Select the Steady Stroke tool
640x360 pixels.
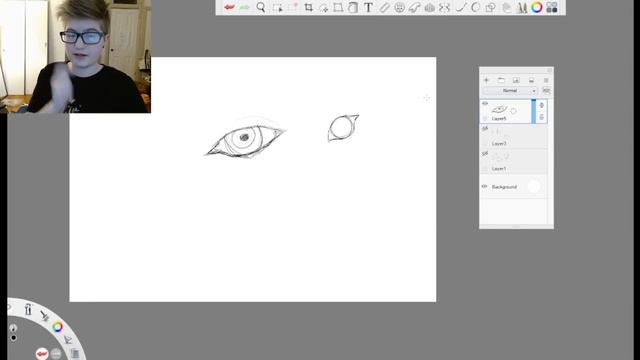(x=460, y=7)
